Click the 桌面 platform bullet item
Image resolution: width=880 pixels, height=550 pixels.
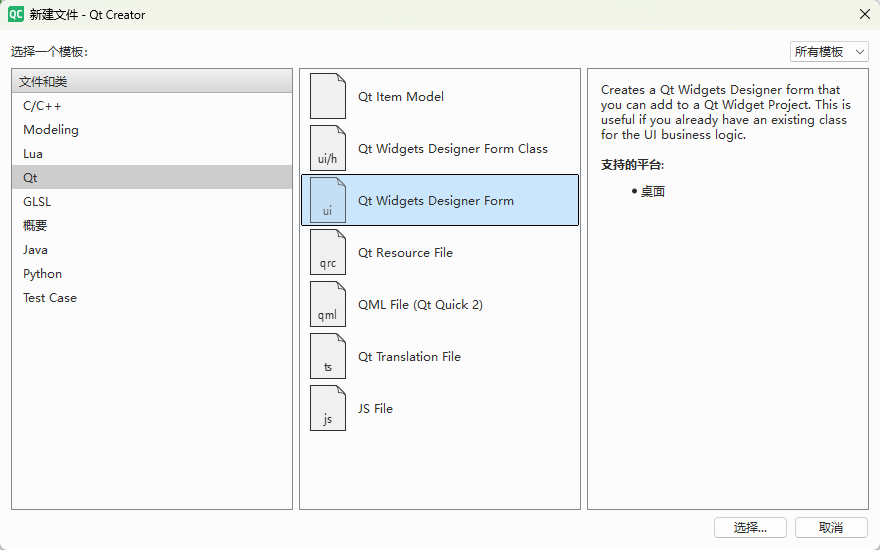(652, 191)
